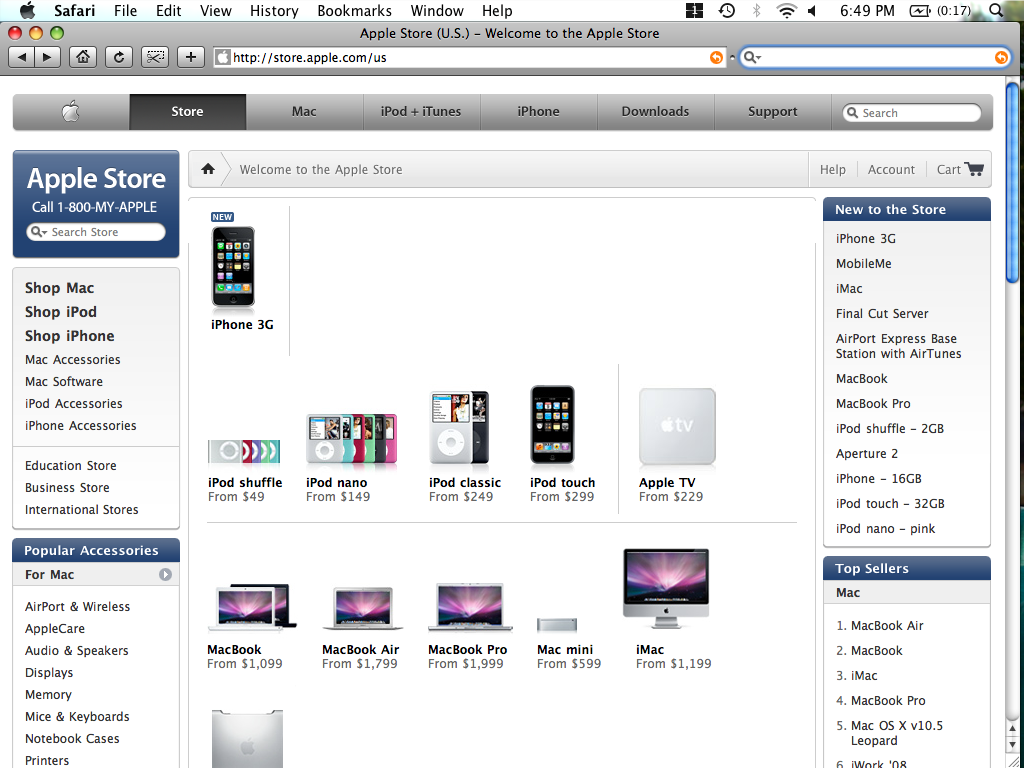Image resolution: width=1024 pixels, height=768 pixels.
Task: Click the Open in Dashboard scissors icon
Action: pos(155,57)
